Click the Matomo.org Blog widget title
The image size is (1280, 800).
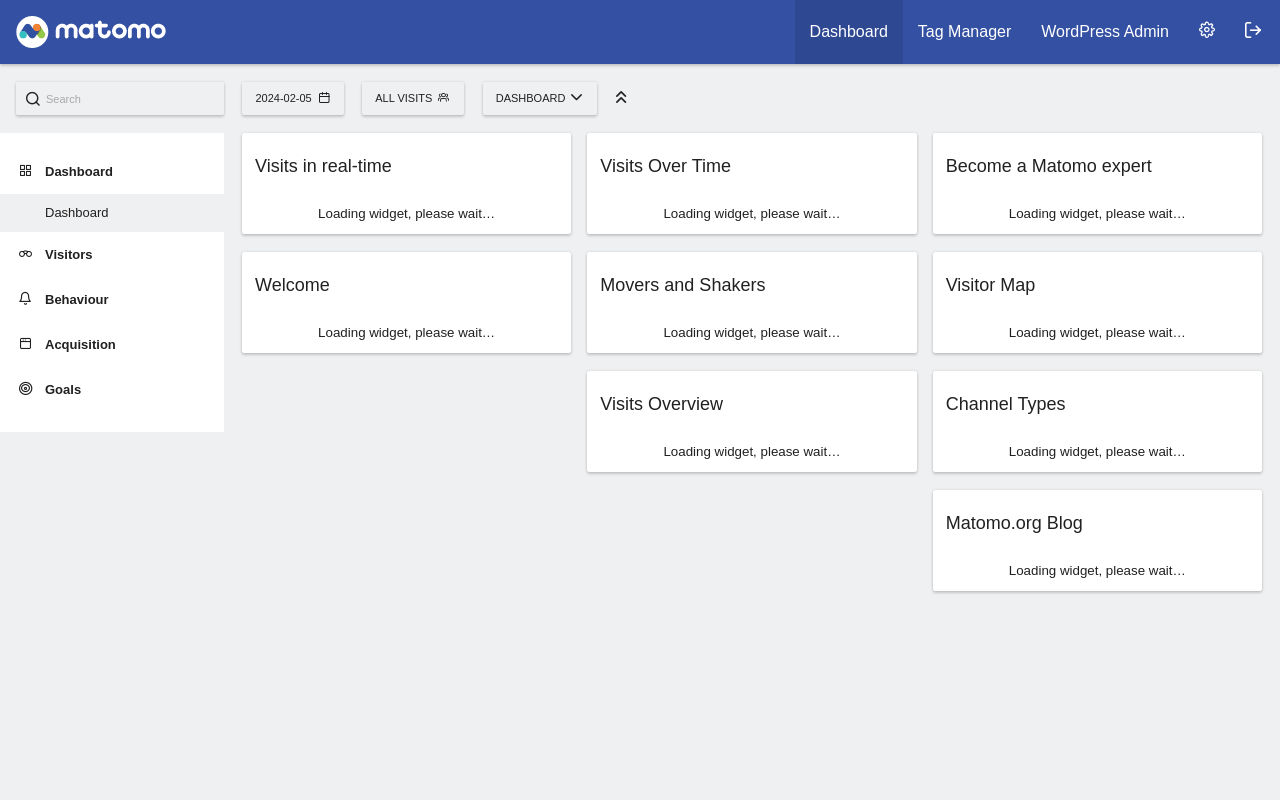[1014, 523]
